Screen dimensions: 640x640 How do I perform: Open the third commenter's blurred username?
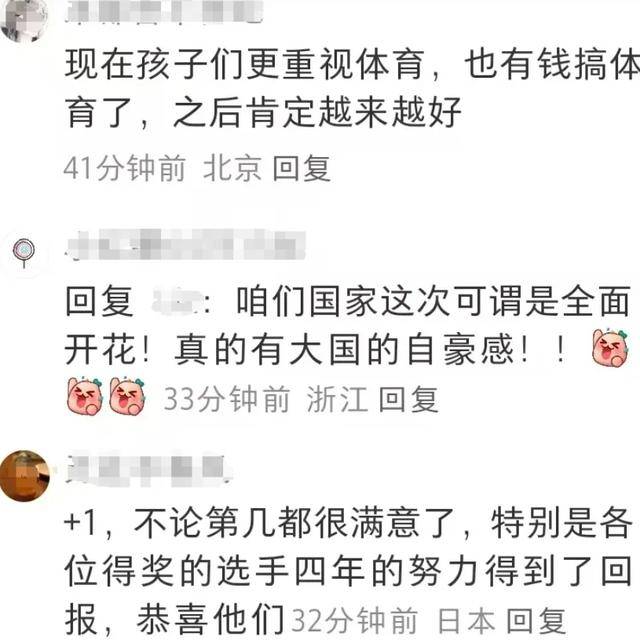149,471
